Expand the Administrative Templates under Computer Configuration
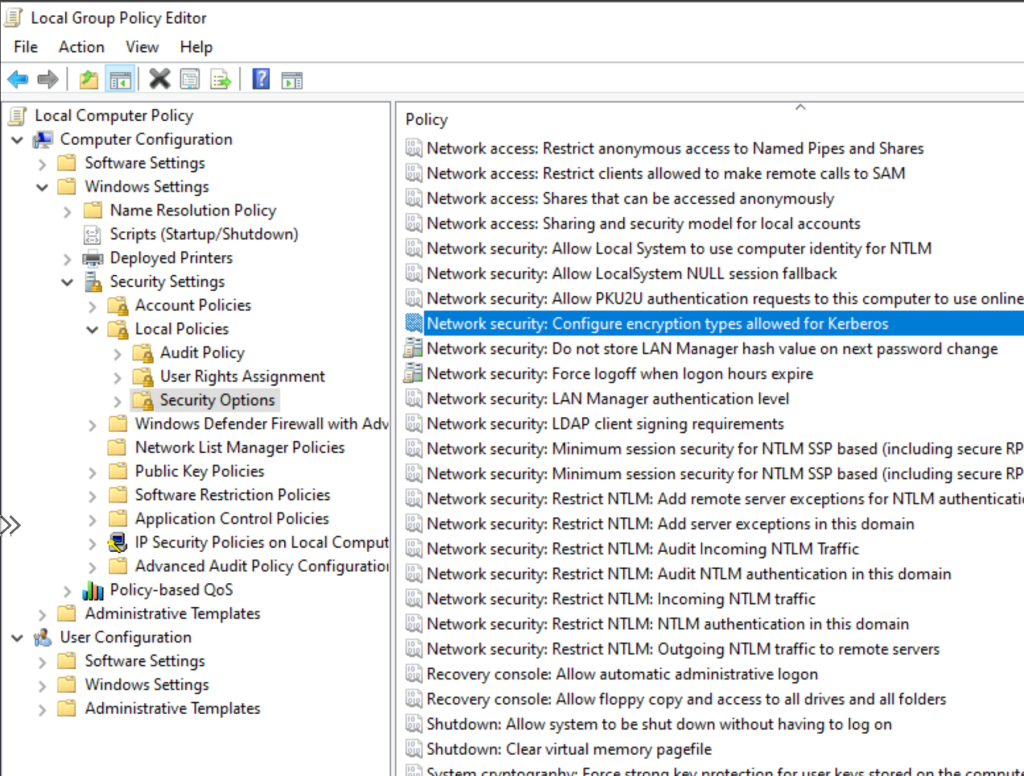 pos(43,614)
